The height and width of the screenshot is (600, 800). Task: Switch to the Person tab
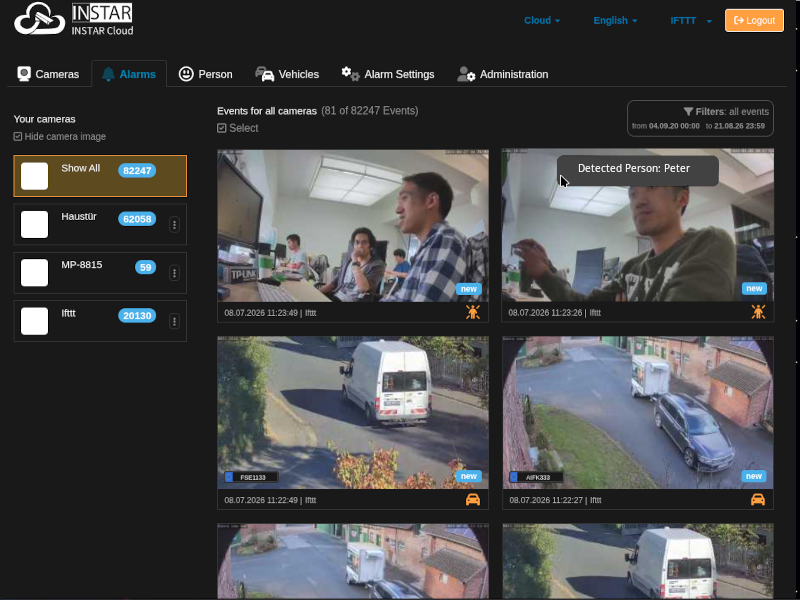click(206, 74)
